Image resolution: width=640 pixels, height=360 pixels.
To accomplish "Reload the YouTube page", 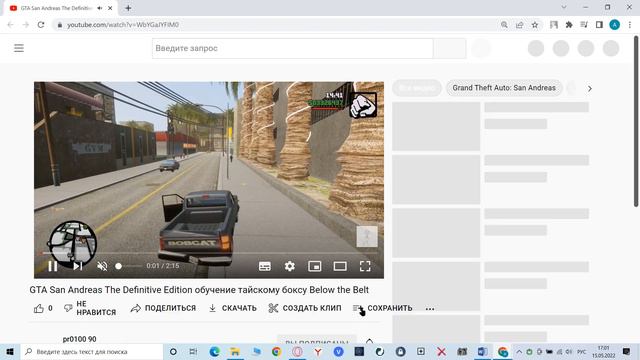I will (41, 25).
